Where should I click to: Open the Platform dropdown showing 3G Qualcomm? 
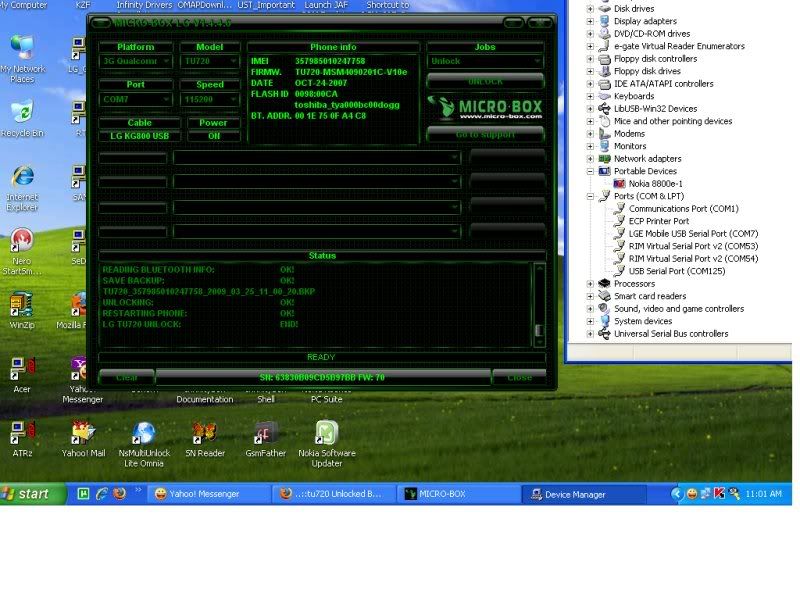[x=136, y=61]
